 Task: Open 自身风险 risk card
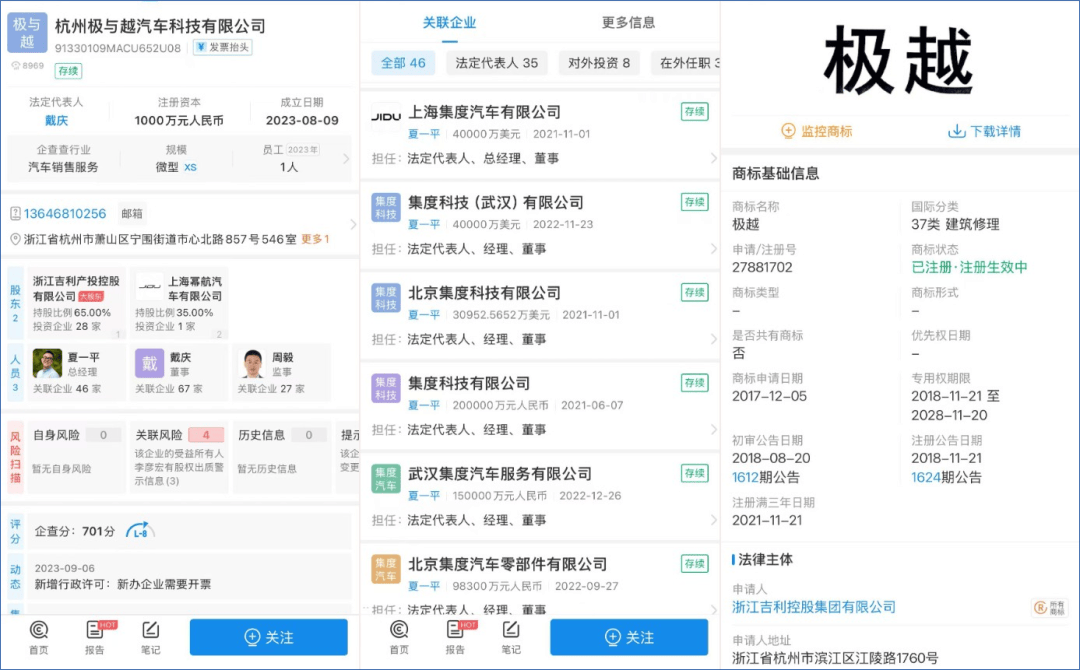(76, 457)
